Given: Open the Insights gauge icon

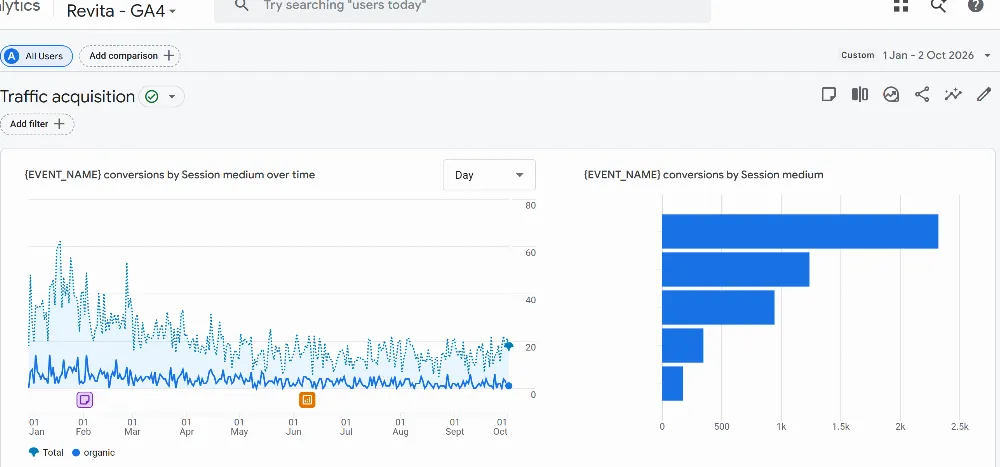Looking at the screenshot, I should point(891,95).
